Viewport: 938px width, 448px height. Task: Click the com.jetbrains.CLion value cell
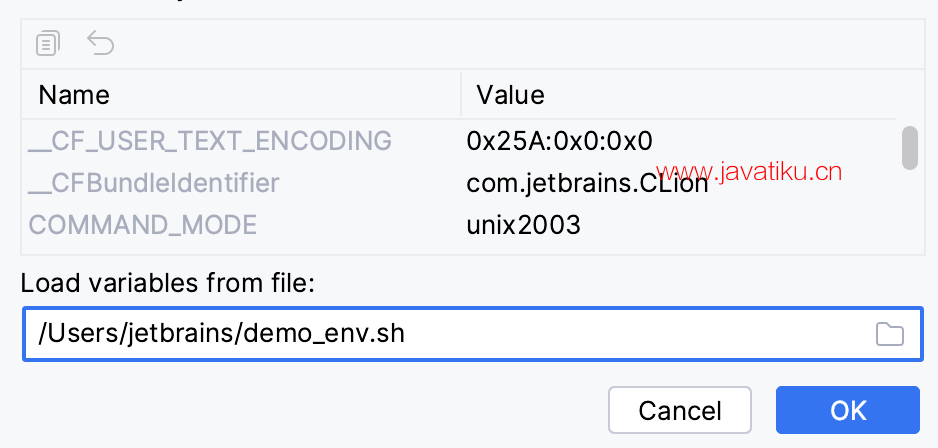point(587,184)
